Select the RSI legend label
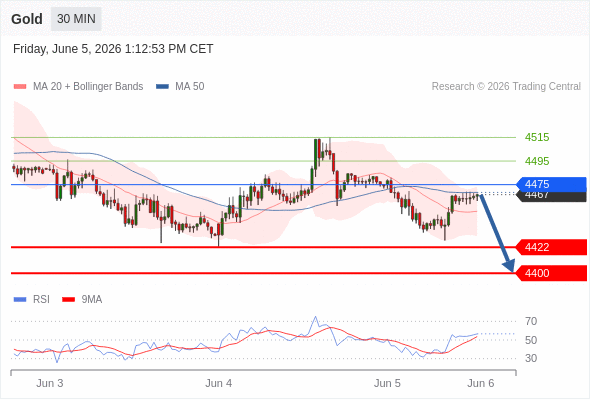The image size is (590, 400). pos(41,300)
